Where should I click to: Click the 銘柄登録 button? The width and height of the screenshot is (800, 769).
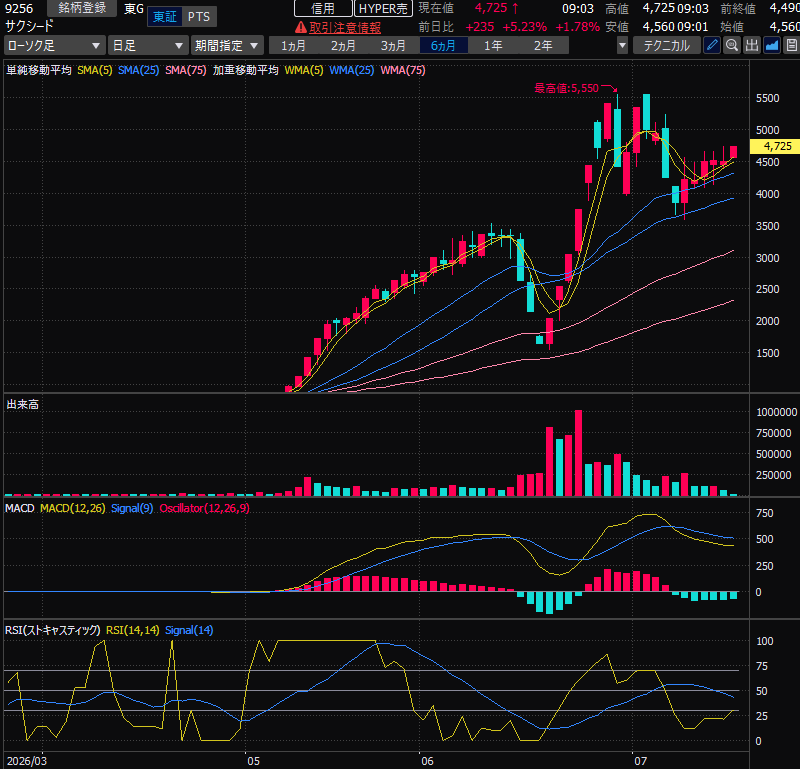click(82, 8)
